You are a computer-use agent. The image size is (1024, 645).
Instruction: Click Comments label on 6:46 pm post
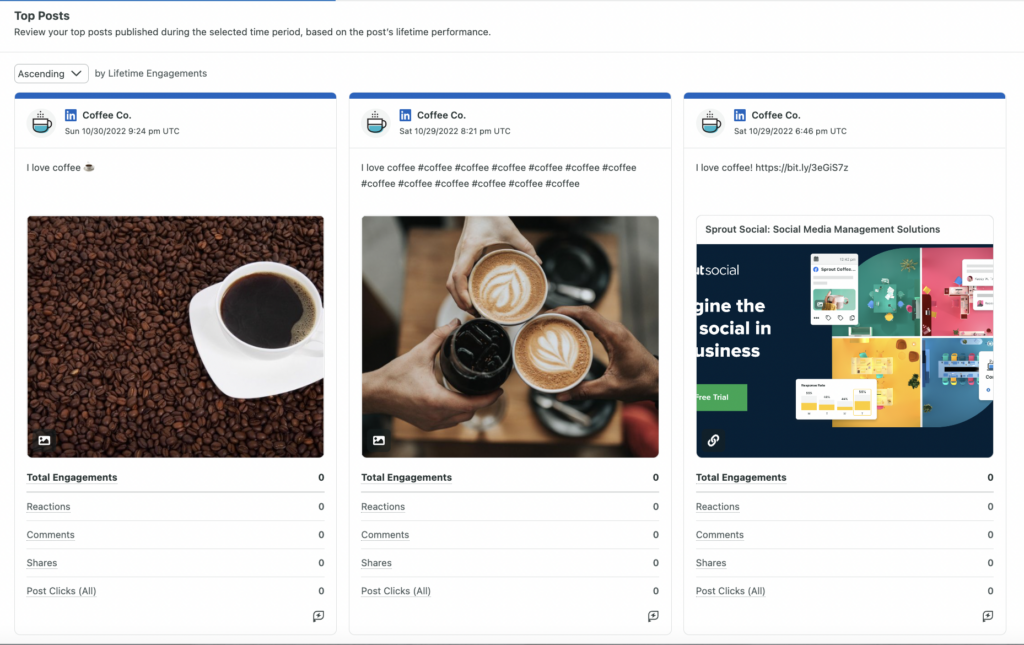coord(719,535)
